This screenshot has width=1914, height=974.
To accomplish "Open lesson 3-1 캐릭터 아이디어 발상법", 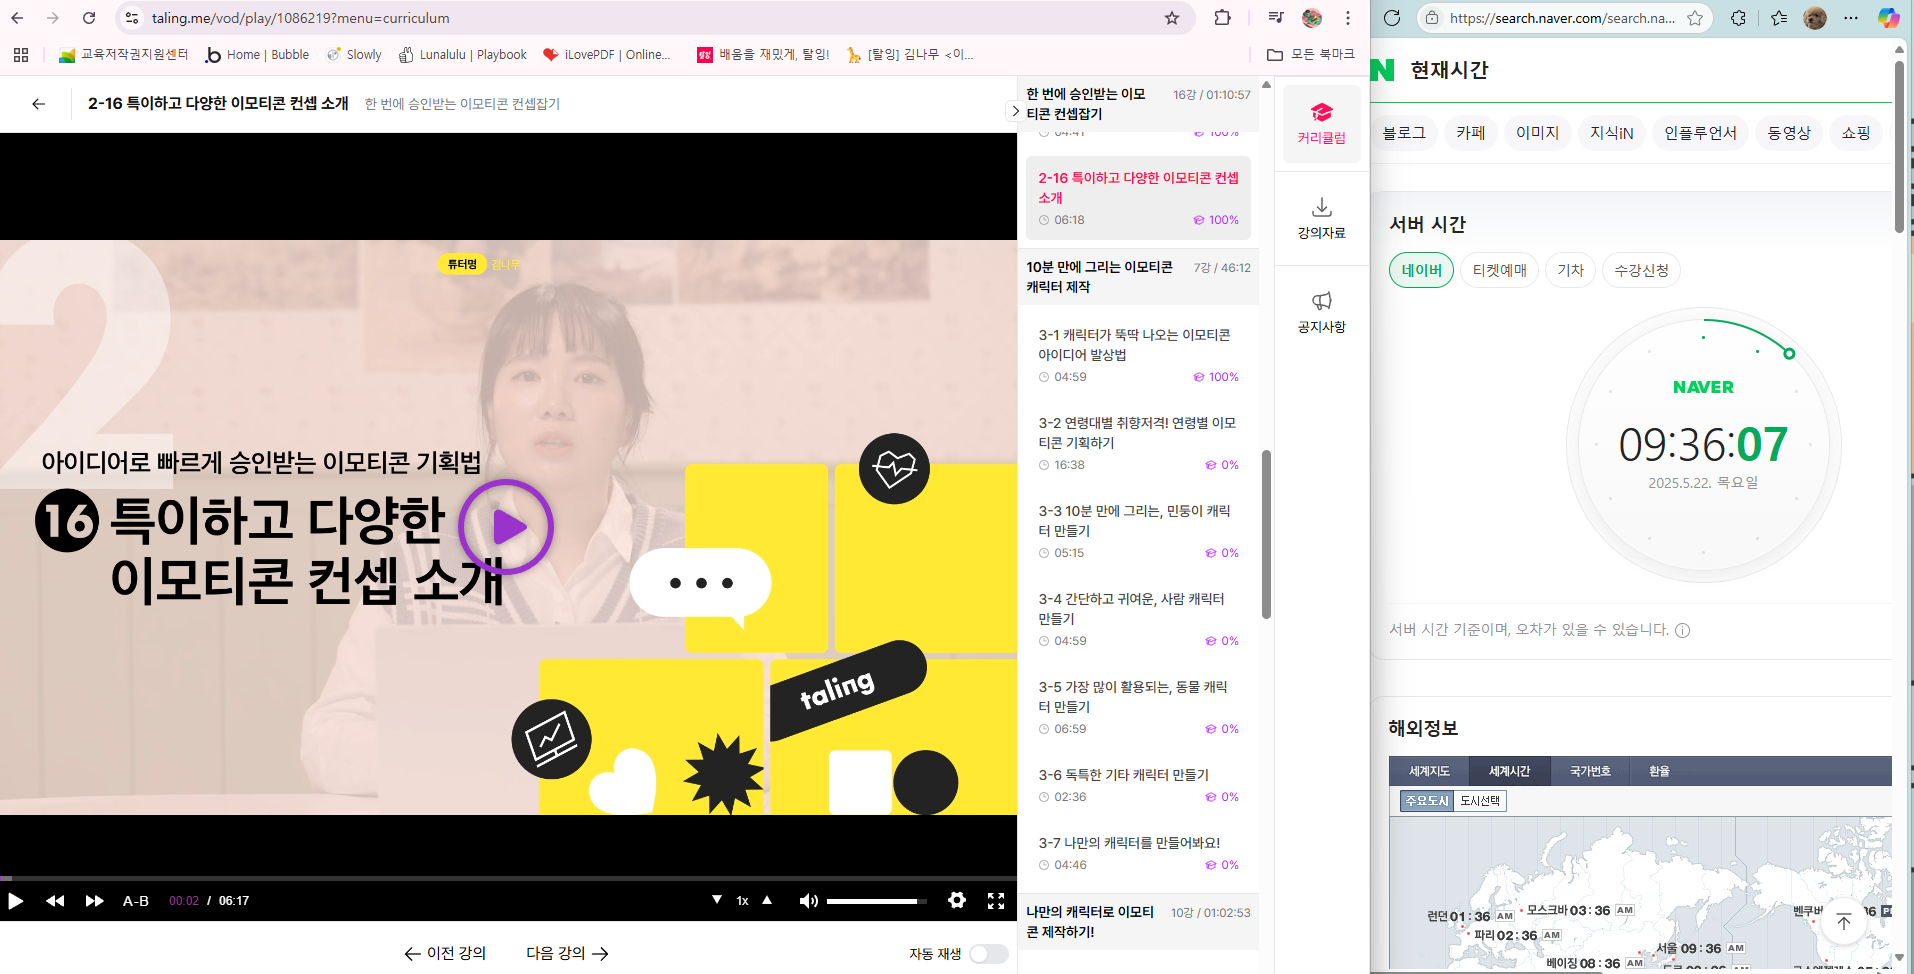I will (x=1135, y=344).
